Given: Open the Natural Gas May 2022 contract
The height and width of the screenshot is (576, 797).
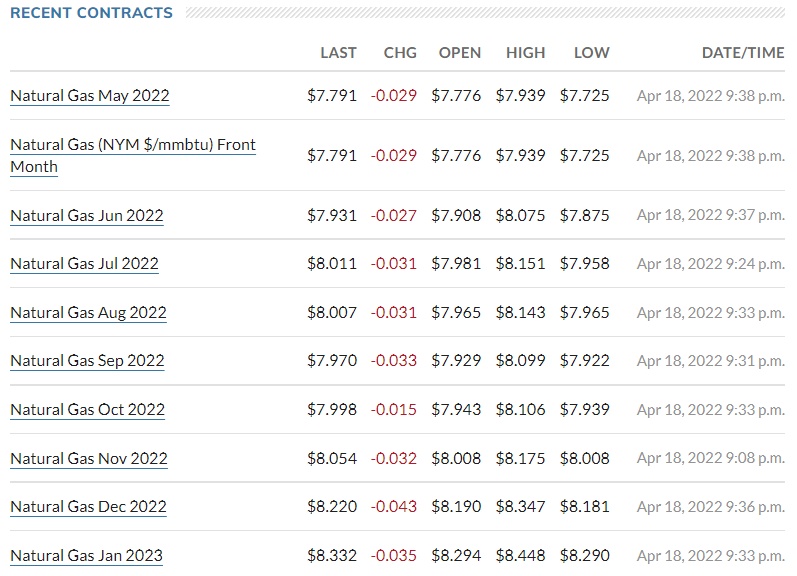Looking at the screenshot, I should click(x=90, y=96).
